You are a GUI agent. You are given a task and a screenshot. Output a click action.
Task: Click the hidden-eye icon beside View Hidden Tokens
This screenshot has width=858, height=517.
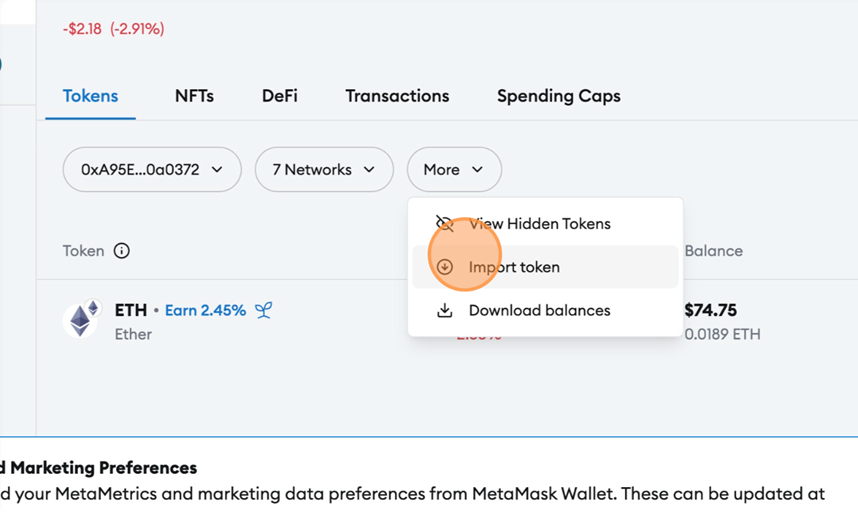(x=444, y=224)
